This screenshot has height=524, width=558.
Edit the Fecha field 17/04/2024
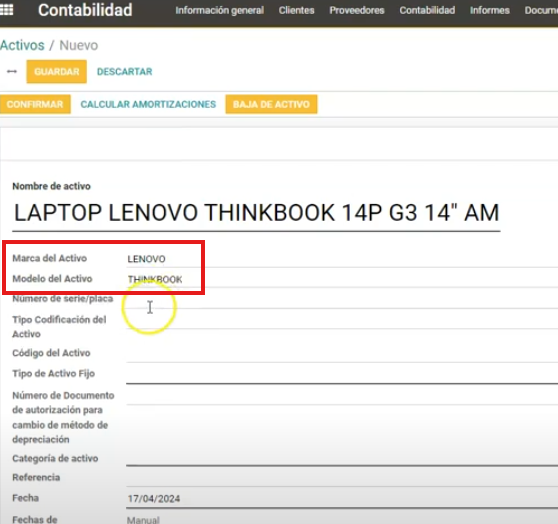[x=342, y=499]
